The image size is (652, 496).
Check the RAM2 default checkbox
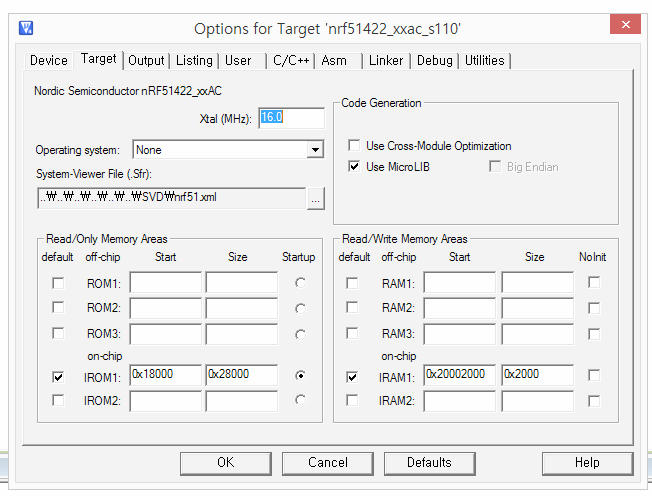click(x=352, y=307)
